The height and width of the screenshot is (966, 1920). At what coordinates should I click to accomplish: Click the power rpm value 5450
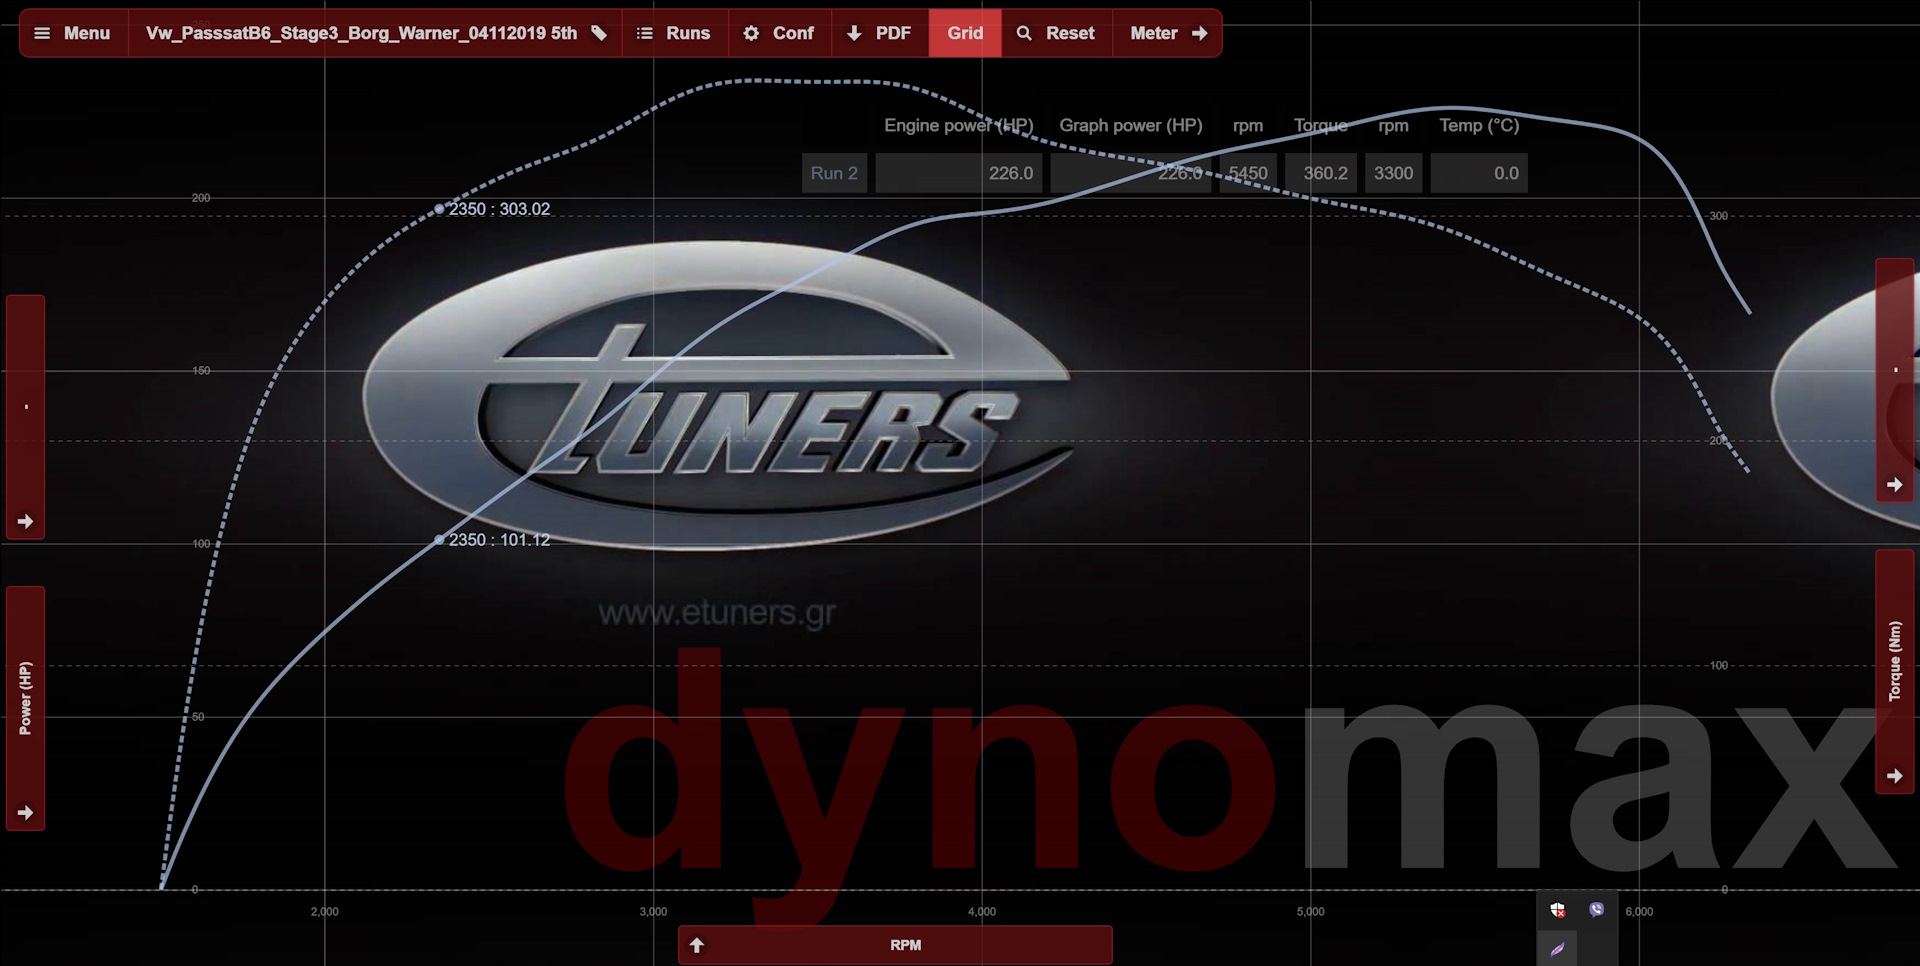[x=1247, y=173]
